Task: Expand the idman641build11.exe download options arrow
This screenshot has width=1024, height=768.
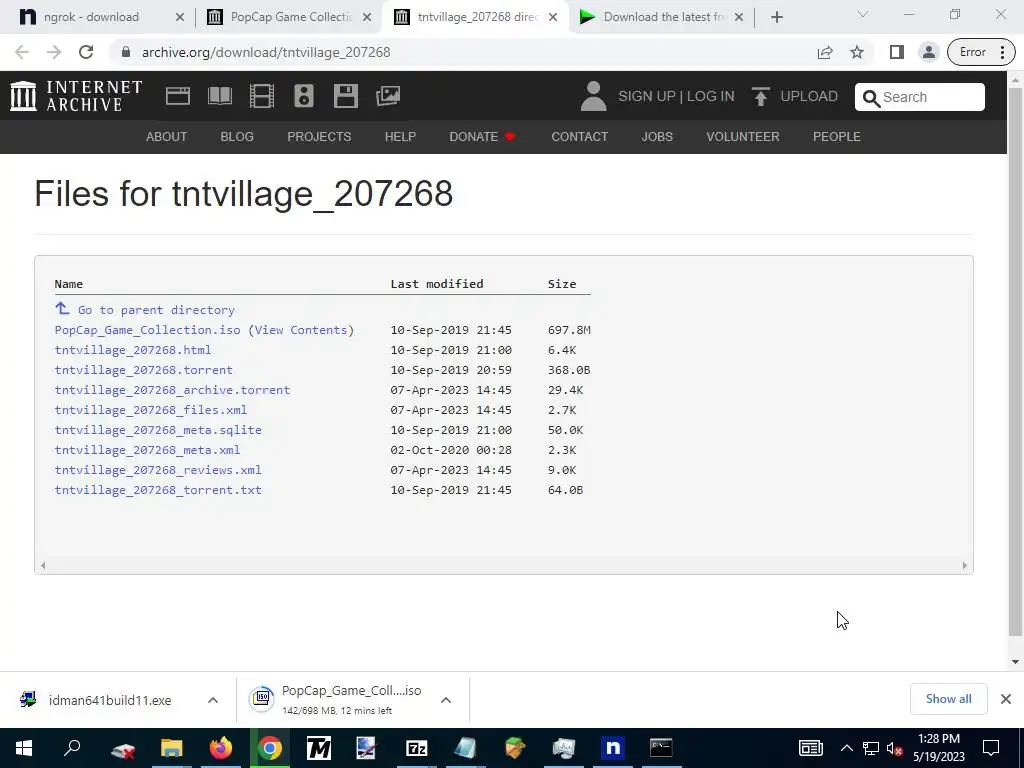Action: pyautogui.click(x=213, y=700)
